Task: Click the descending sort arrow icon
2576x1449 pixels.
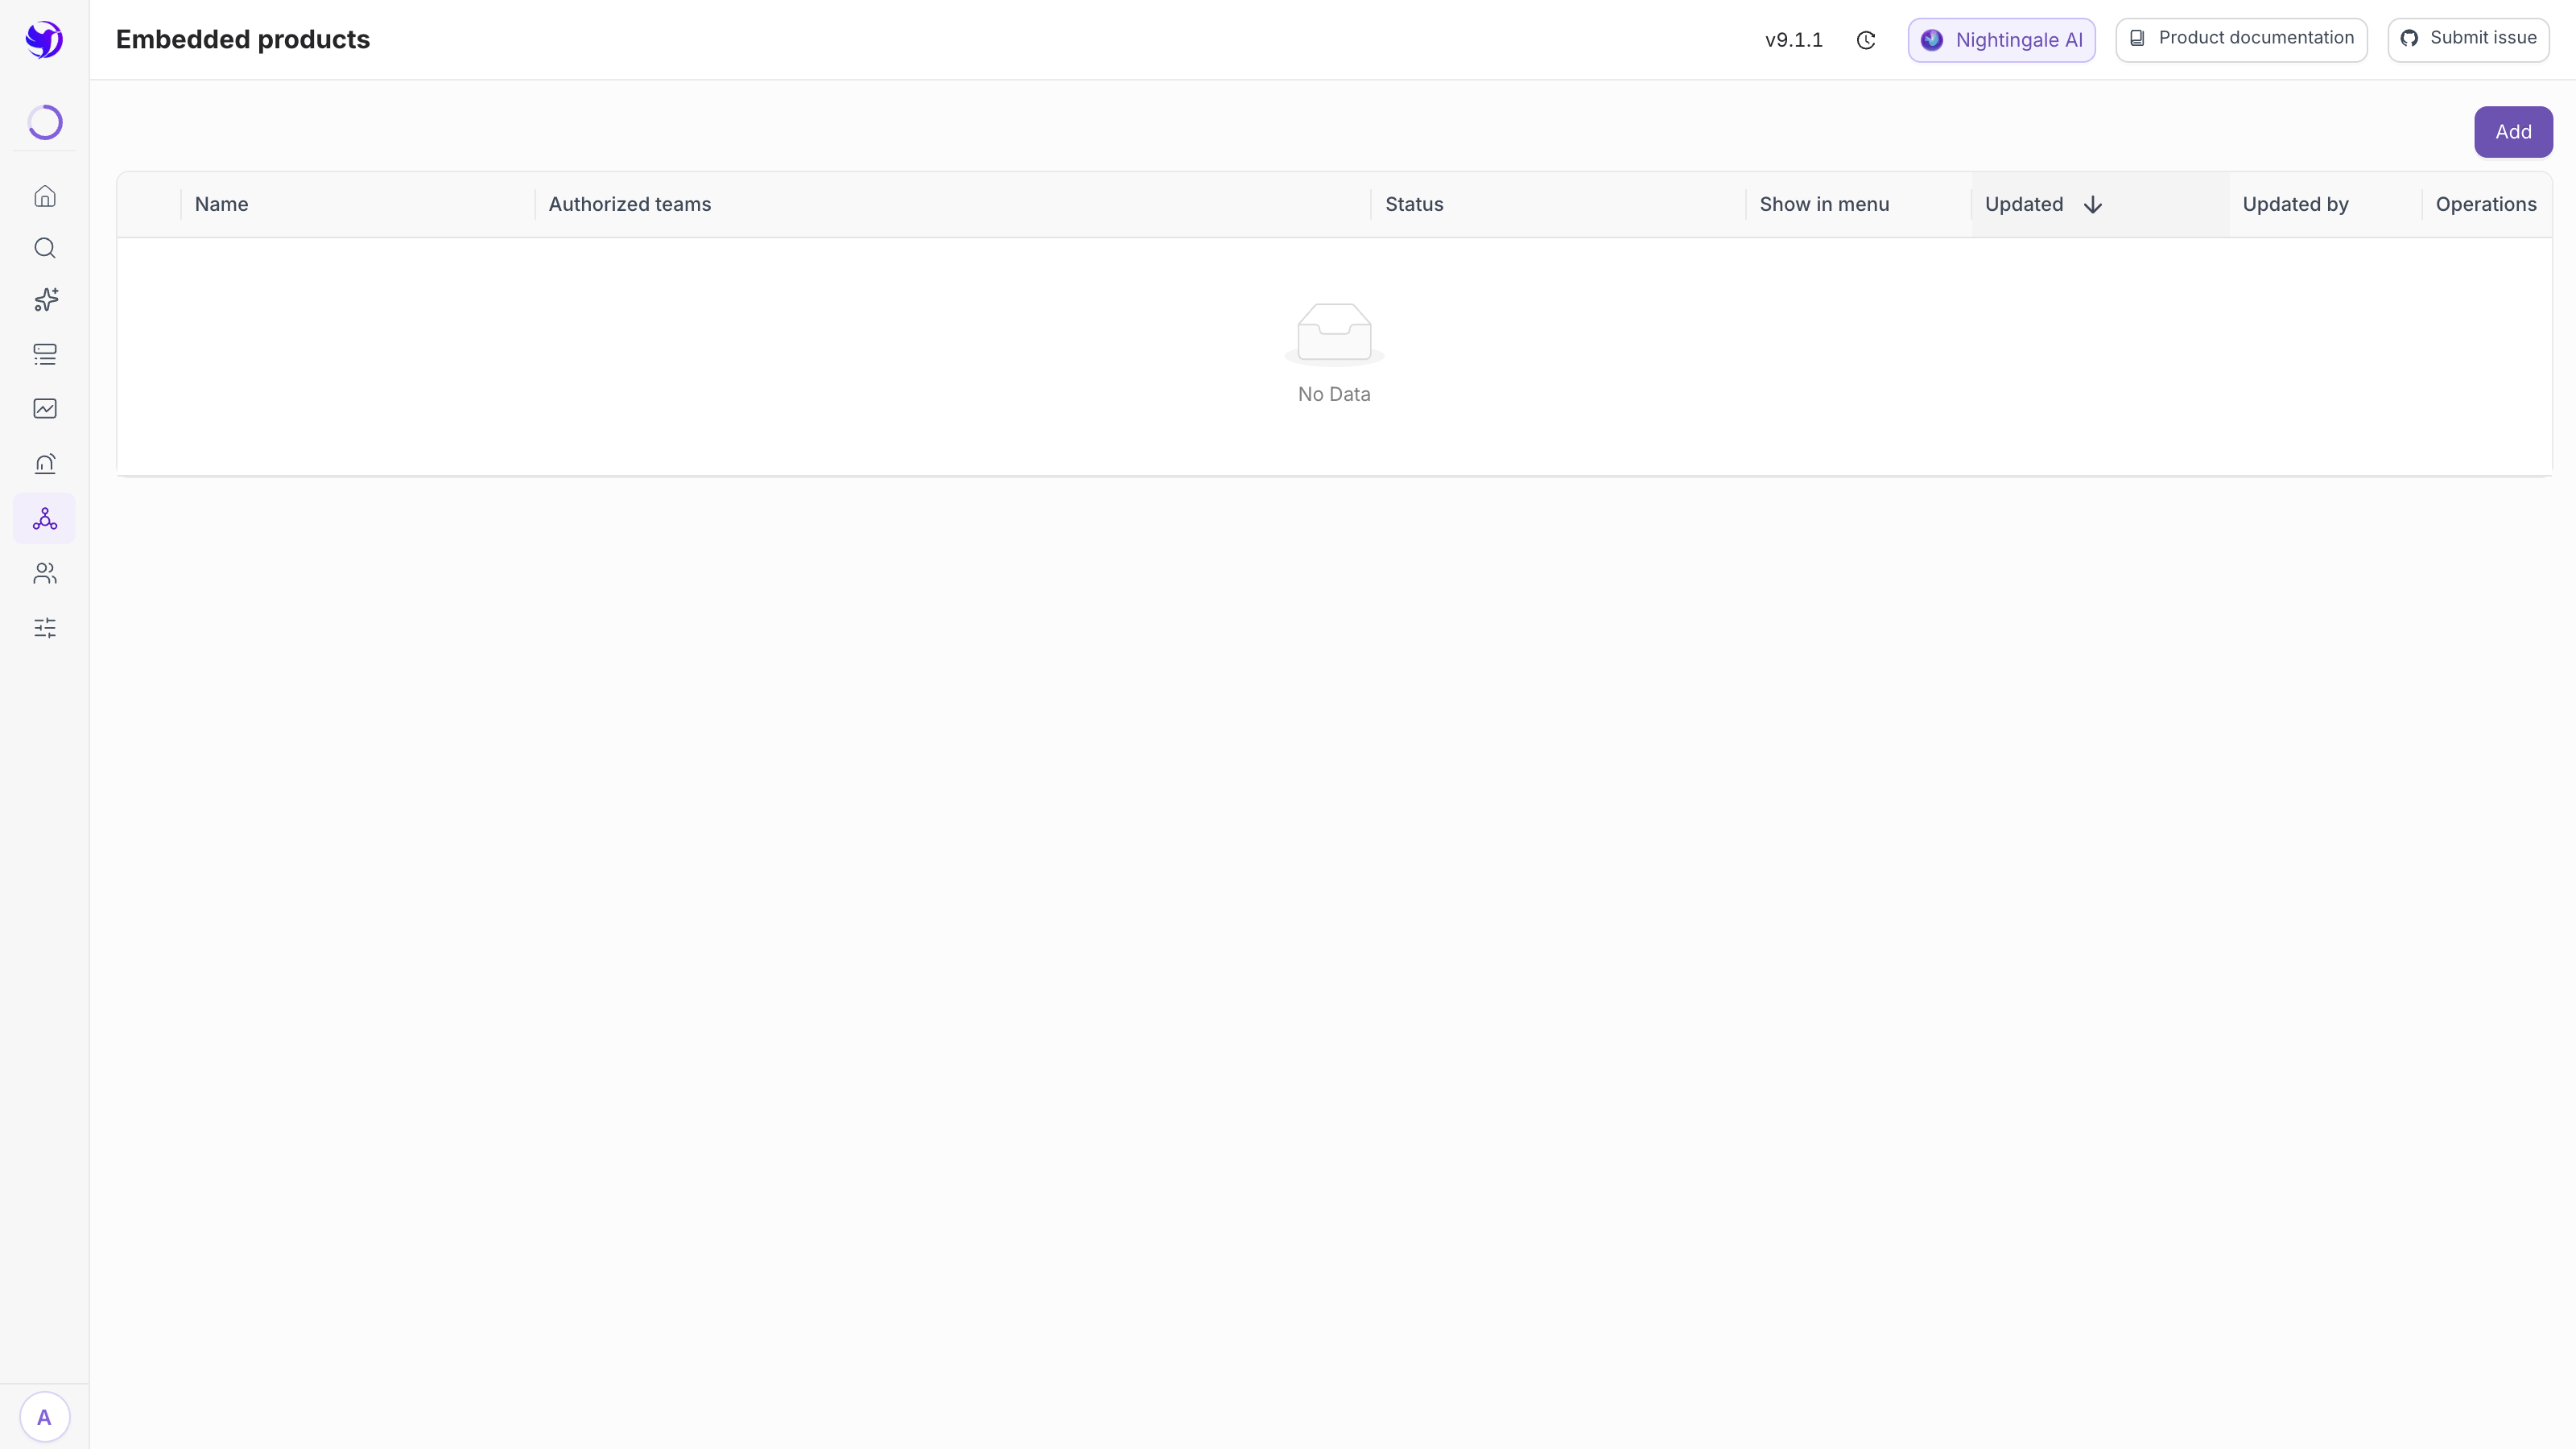Action: coord(2093,205)
